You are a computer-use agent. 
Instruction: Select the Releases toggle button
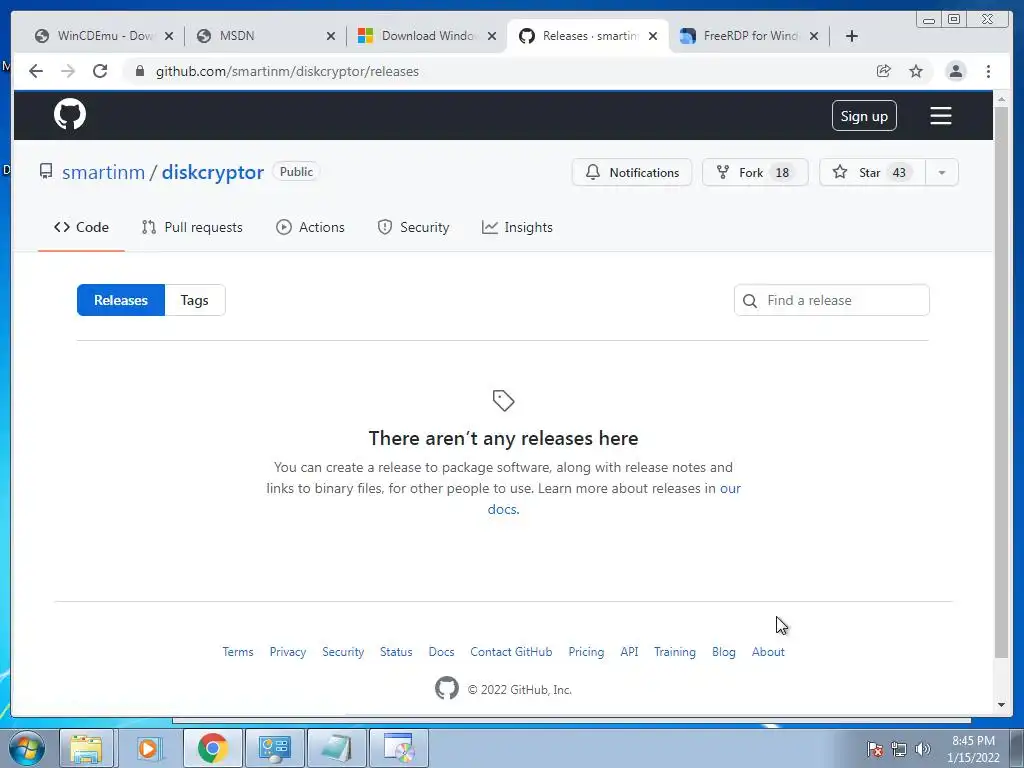pyautogui.click(x=121, y=300)
